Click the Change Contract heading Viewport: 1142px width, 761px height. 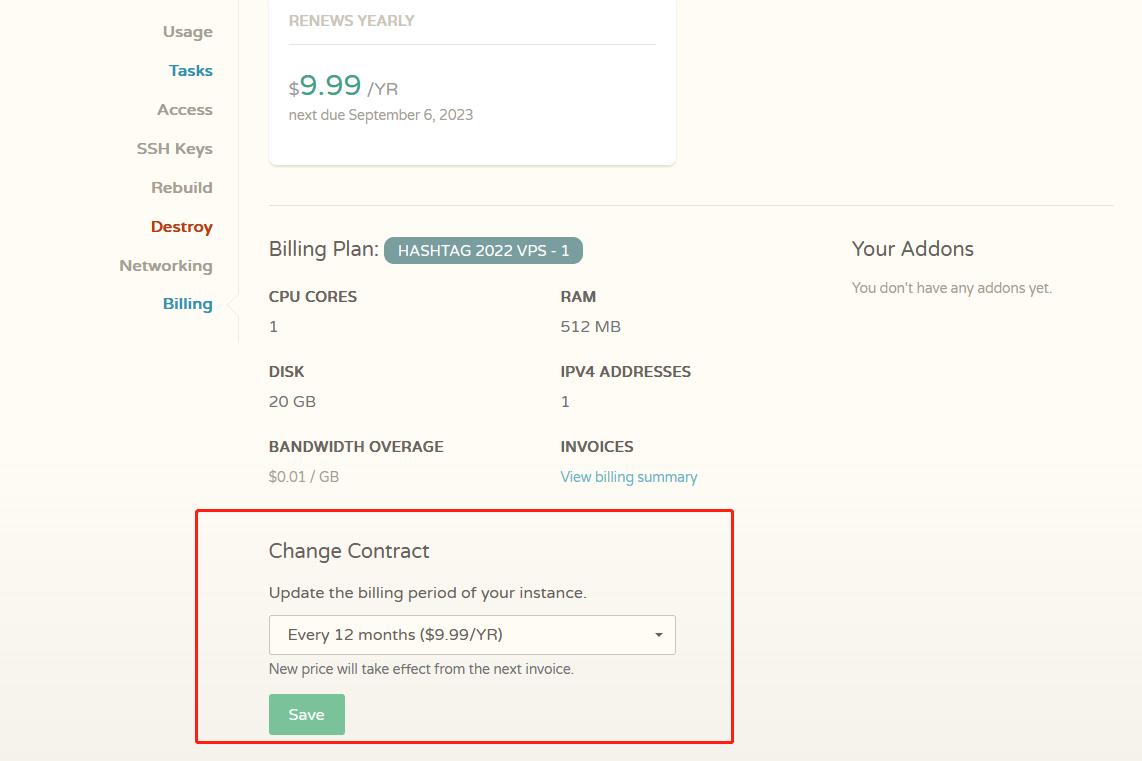[x=348, y=551]
